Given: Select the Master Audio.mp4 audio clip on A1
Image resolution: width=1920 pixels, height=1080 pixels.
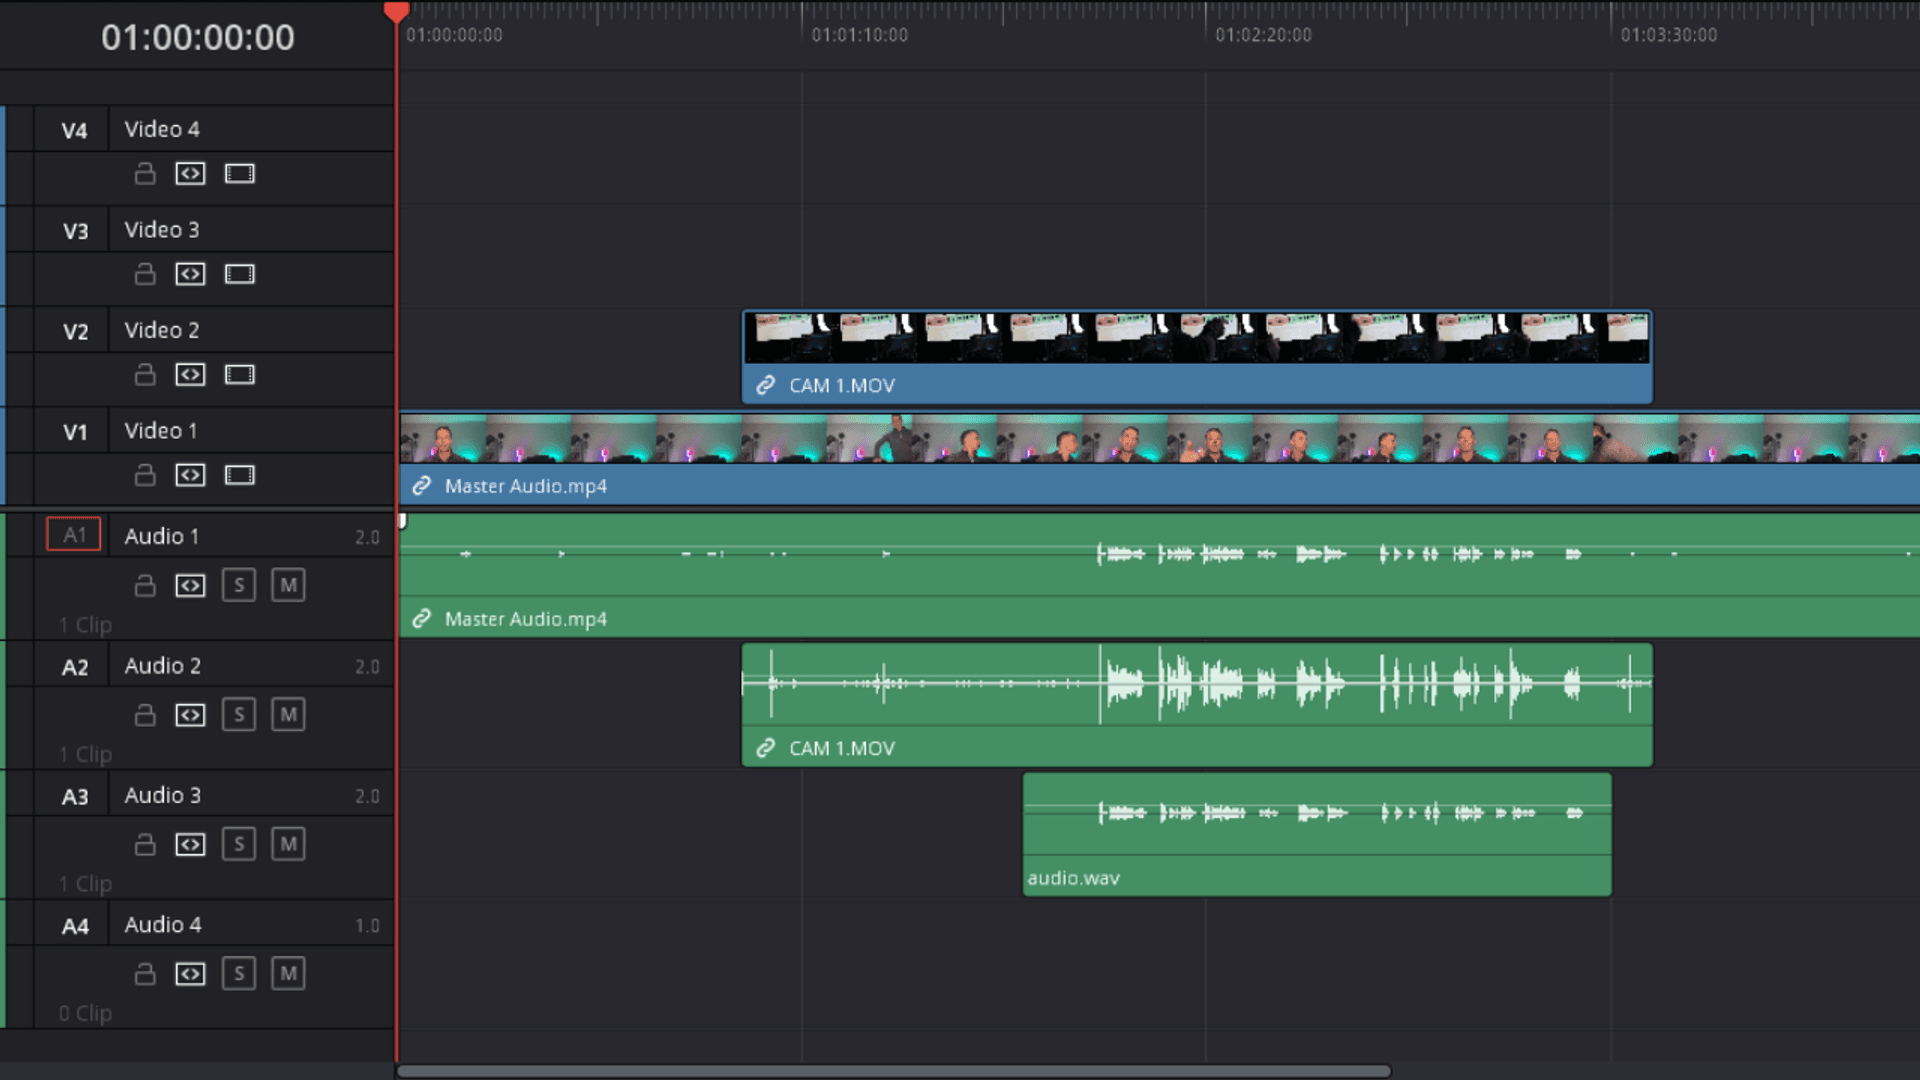Looking at the screenshot, I should pyautogui.click(x=1160, y=575).
